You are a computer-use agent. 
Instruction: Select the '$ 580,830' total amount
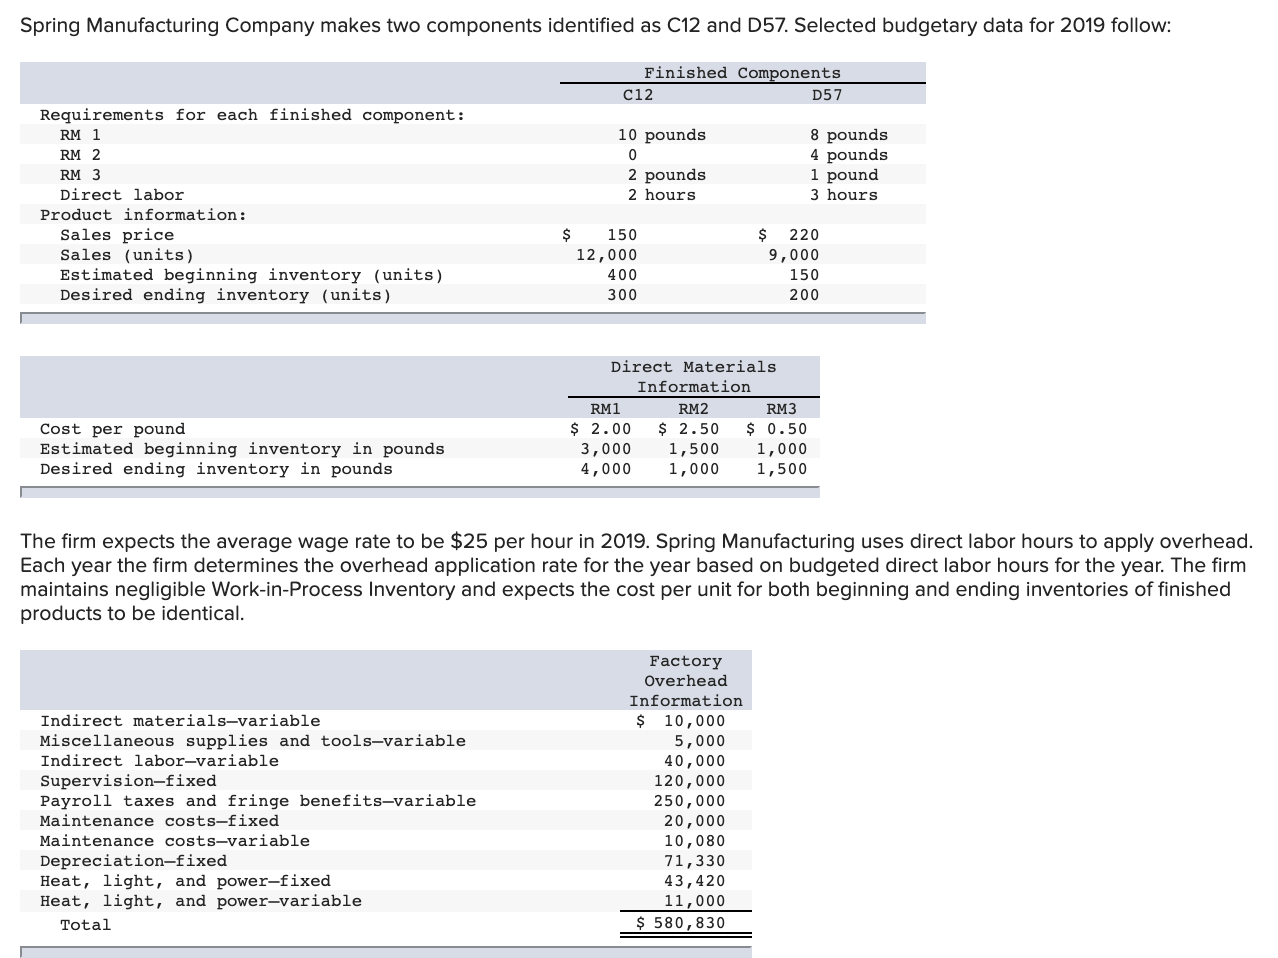[x=681, y=923]
